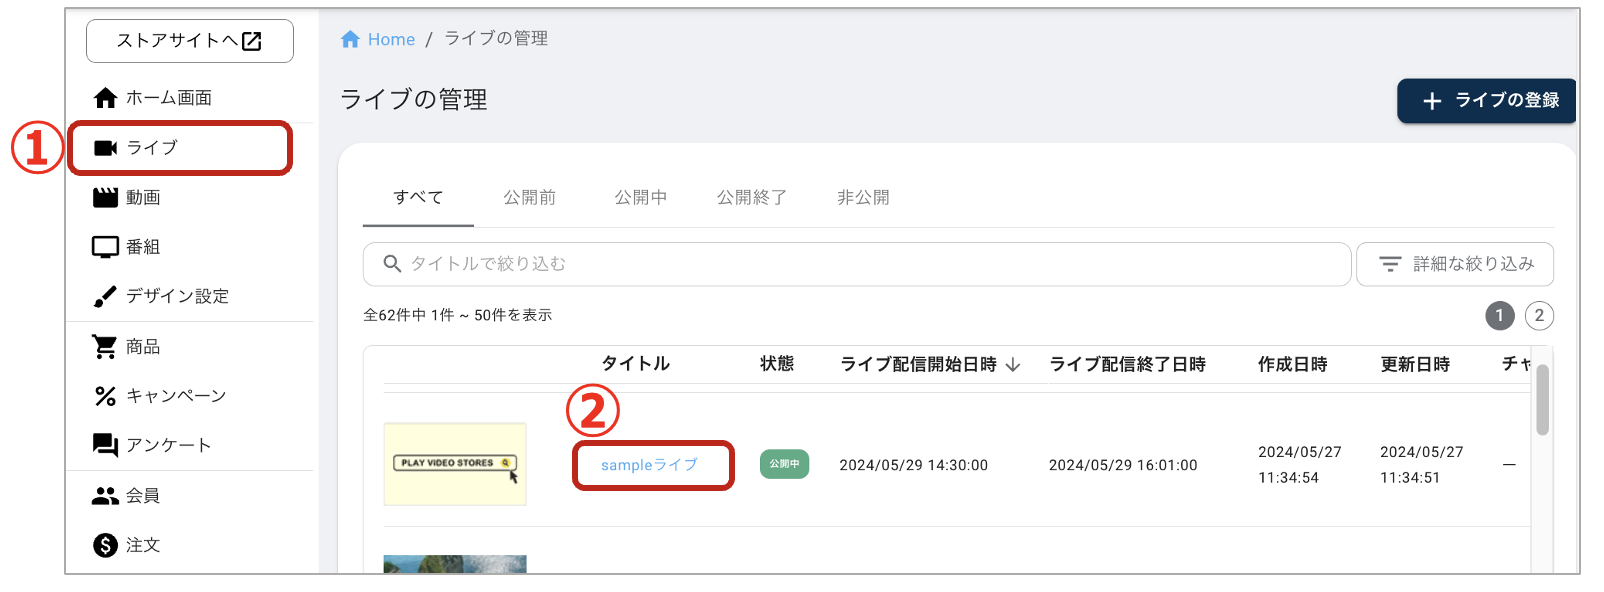1604x592 pixels.
Task: Click the PLAY VIDEO STORES thumbnail
Action: point(455,464)
